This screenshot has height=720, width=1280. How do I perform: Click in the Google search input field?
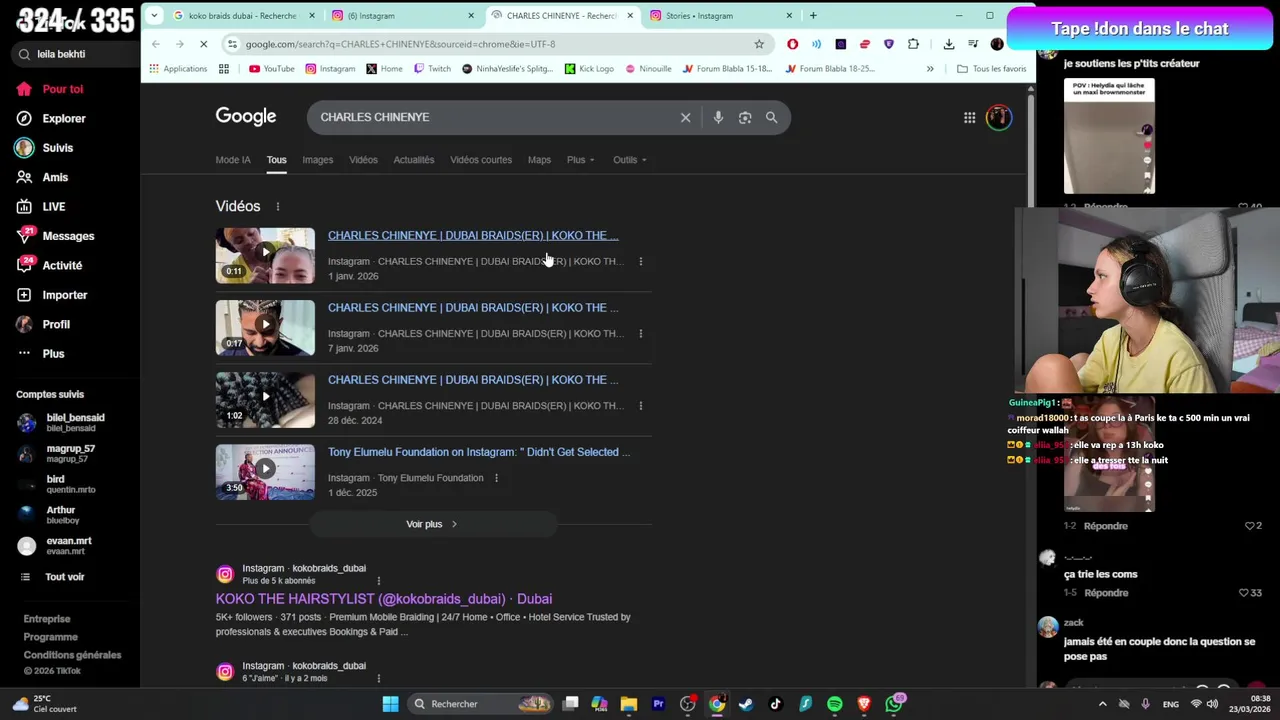[495, 118]
